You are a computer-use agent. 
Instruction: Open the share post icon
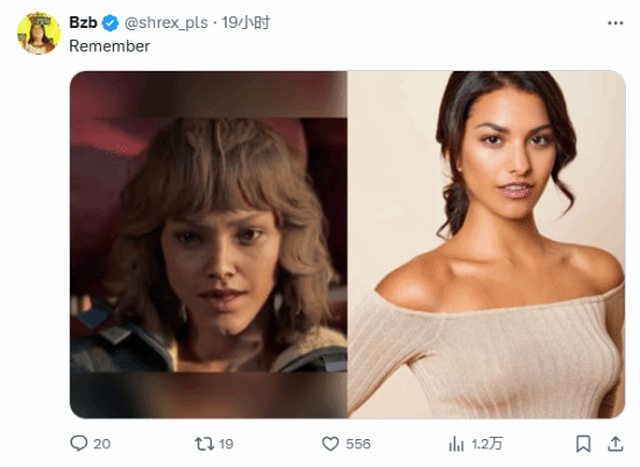click(x=615, y=443)
